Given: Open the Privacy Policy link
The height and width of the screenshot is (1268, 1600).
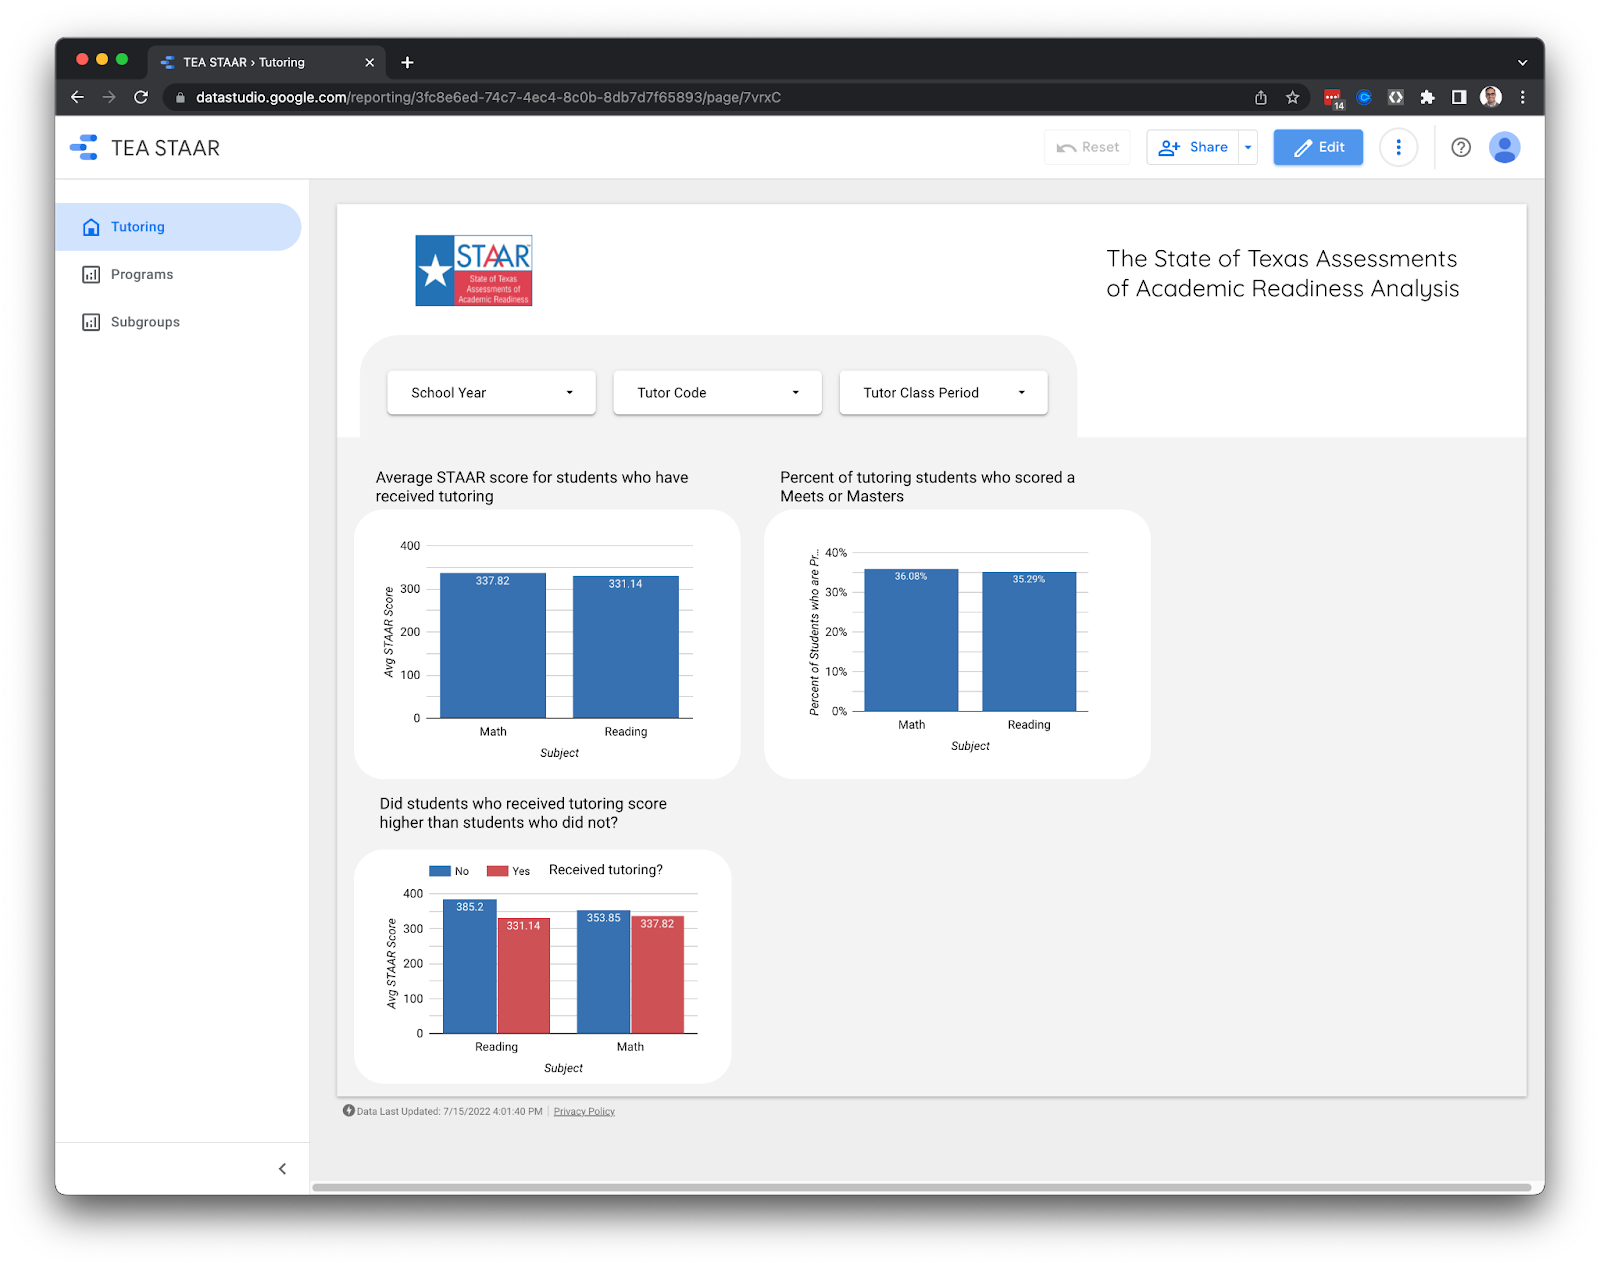Looking at the screenshot, I should pos(583,1111).
